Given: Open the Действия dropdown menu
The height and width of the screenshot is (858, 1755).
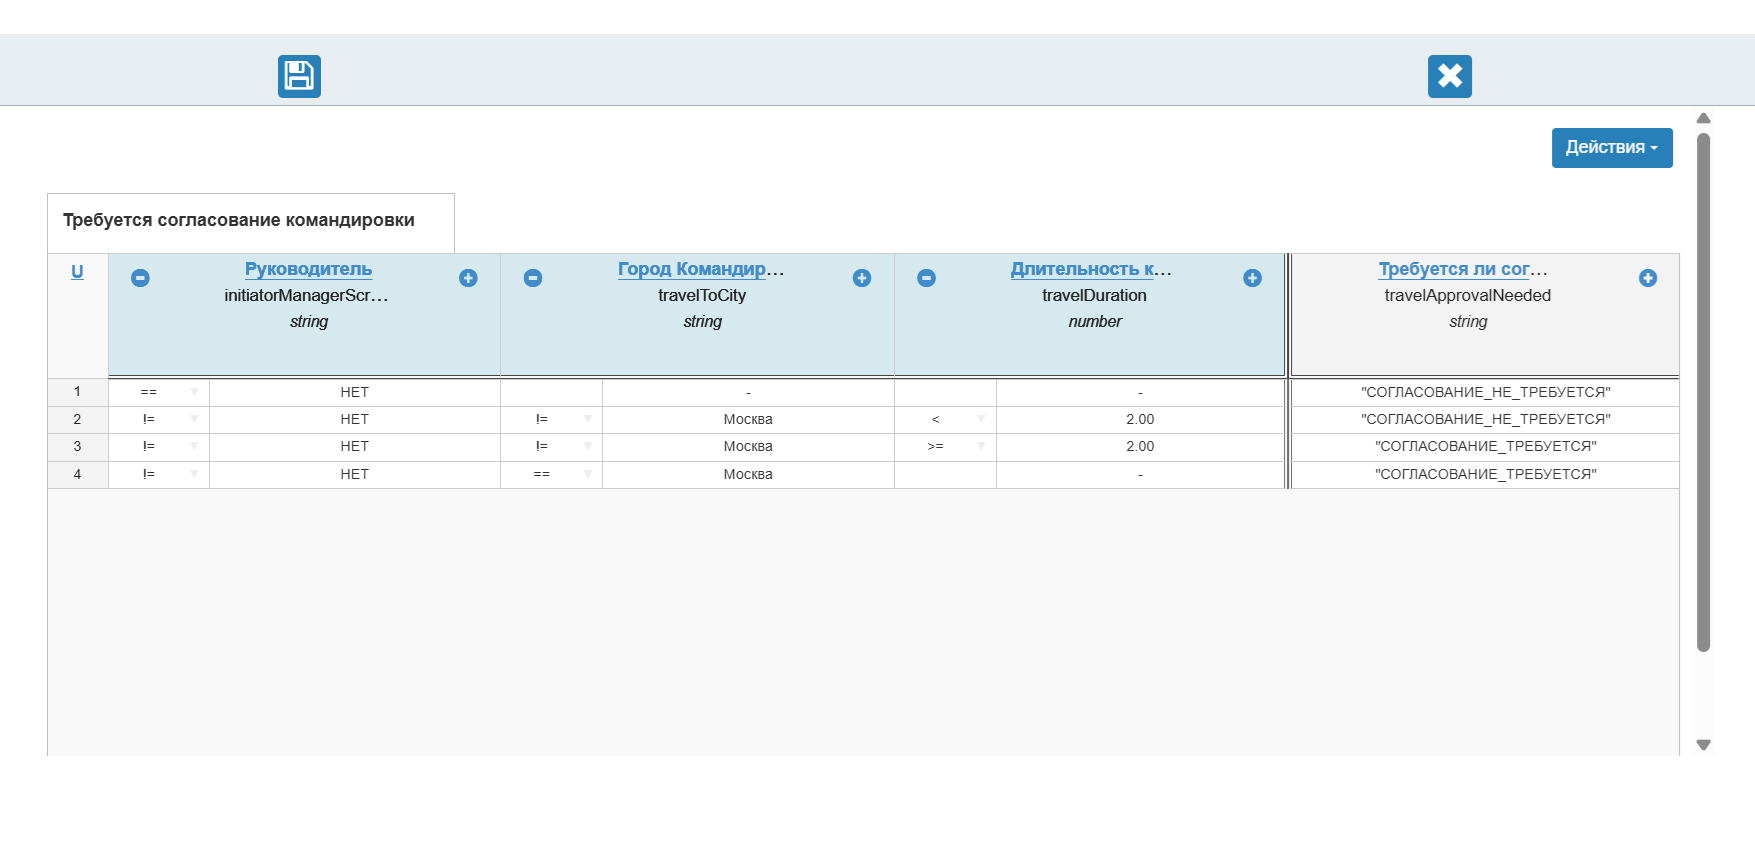Looking at the screenshot, I should point(1612,148).
